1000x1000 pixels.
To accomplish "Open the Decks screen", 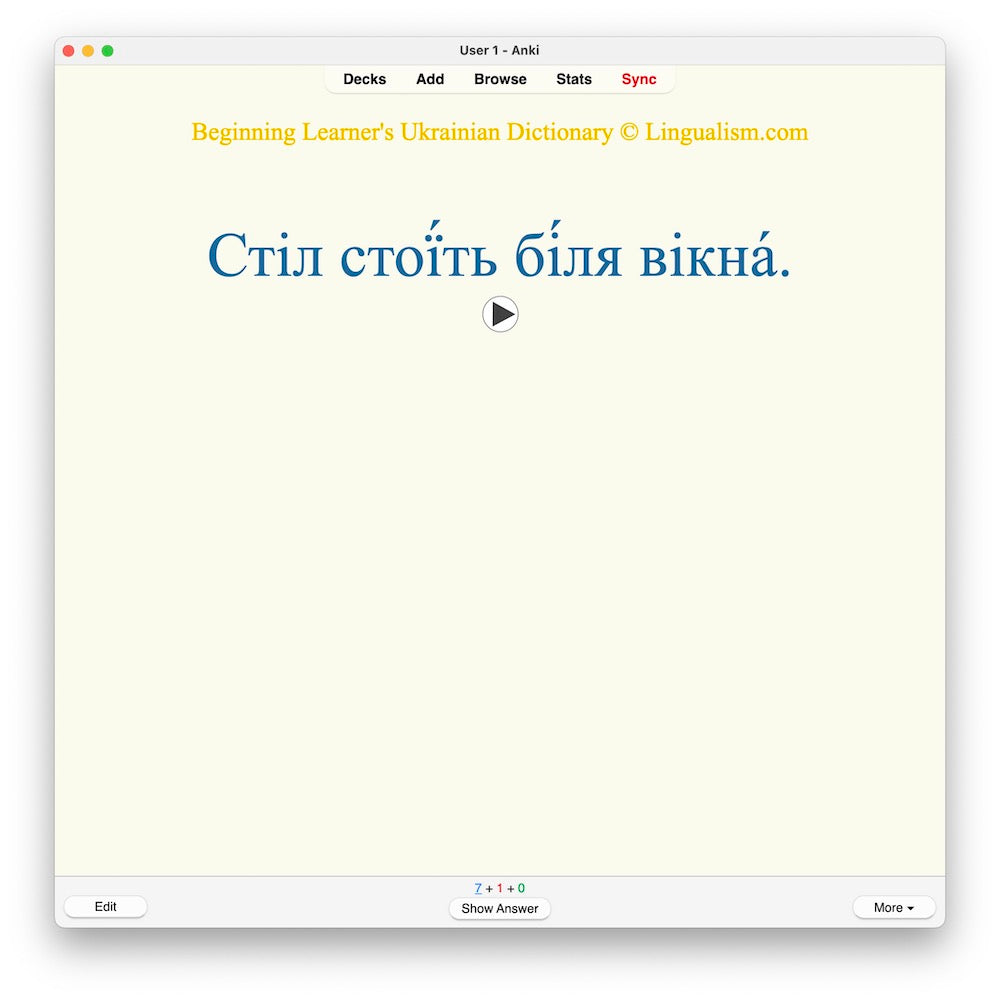I will (364, 79).
